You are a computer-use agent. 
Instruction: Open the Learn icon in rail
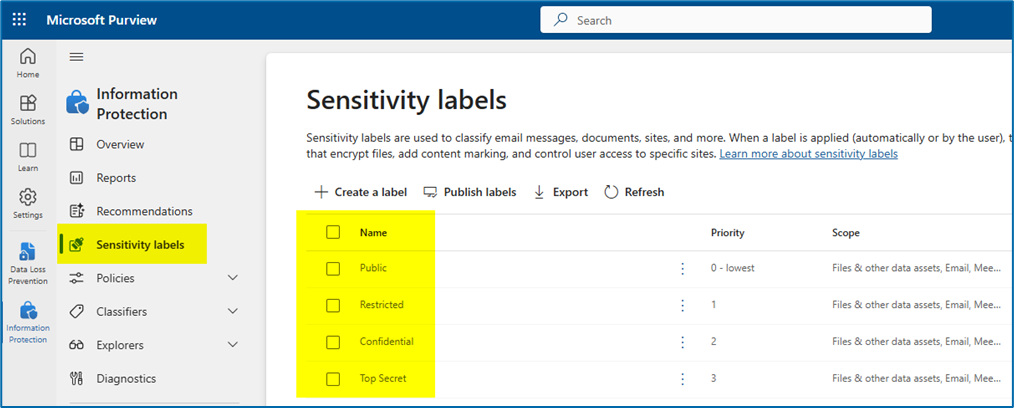point(28,155)
